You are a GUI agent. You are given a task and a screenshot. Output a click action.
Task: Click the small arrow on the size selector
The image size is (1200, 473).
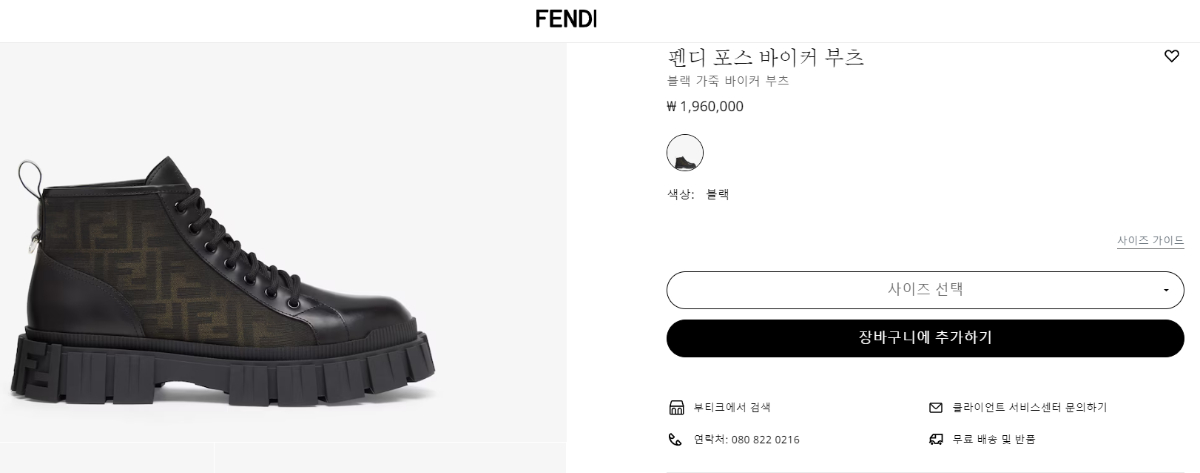1166,291
